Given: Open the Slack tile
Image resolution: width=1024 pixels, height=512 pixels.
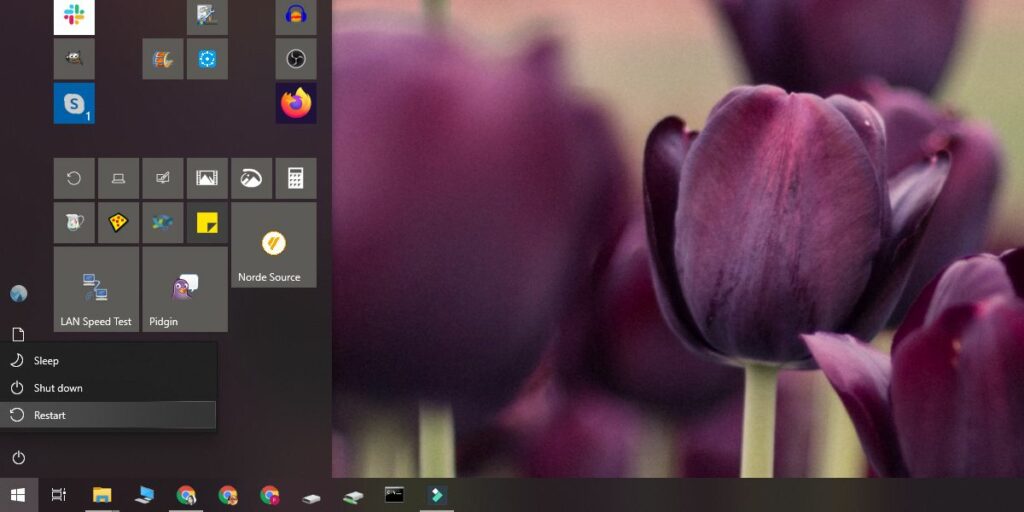Looking at the screenshot, I should click(74, 16).
